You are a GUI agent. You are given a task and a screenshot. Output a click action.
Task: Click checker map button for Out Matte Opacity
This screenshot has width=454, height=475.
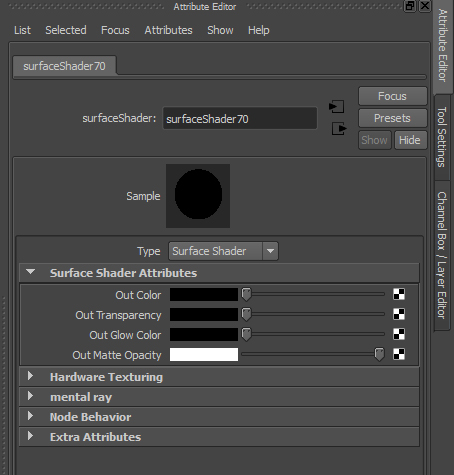tap(399, 354)
